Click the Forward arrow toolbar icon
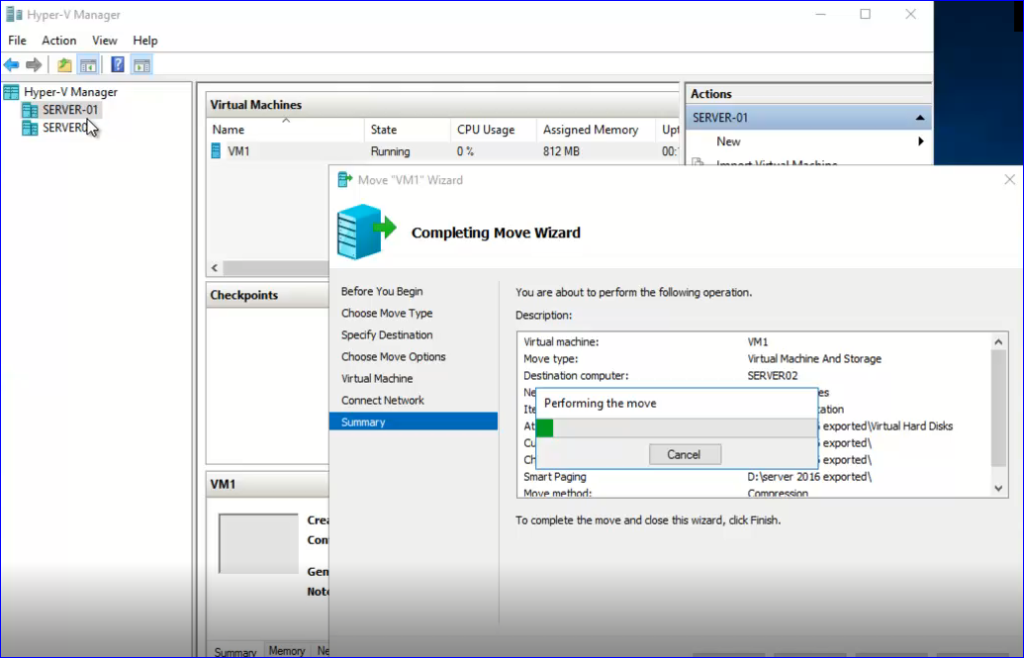The width and height of the screenshot is (1024, 658). (33, 65)
